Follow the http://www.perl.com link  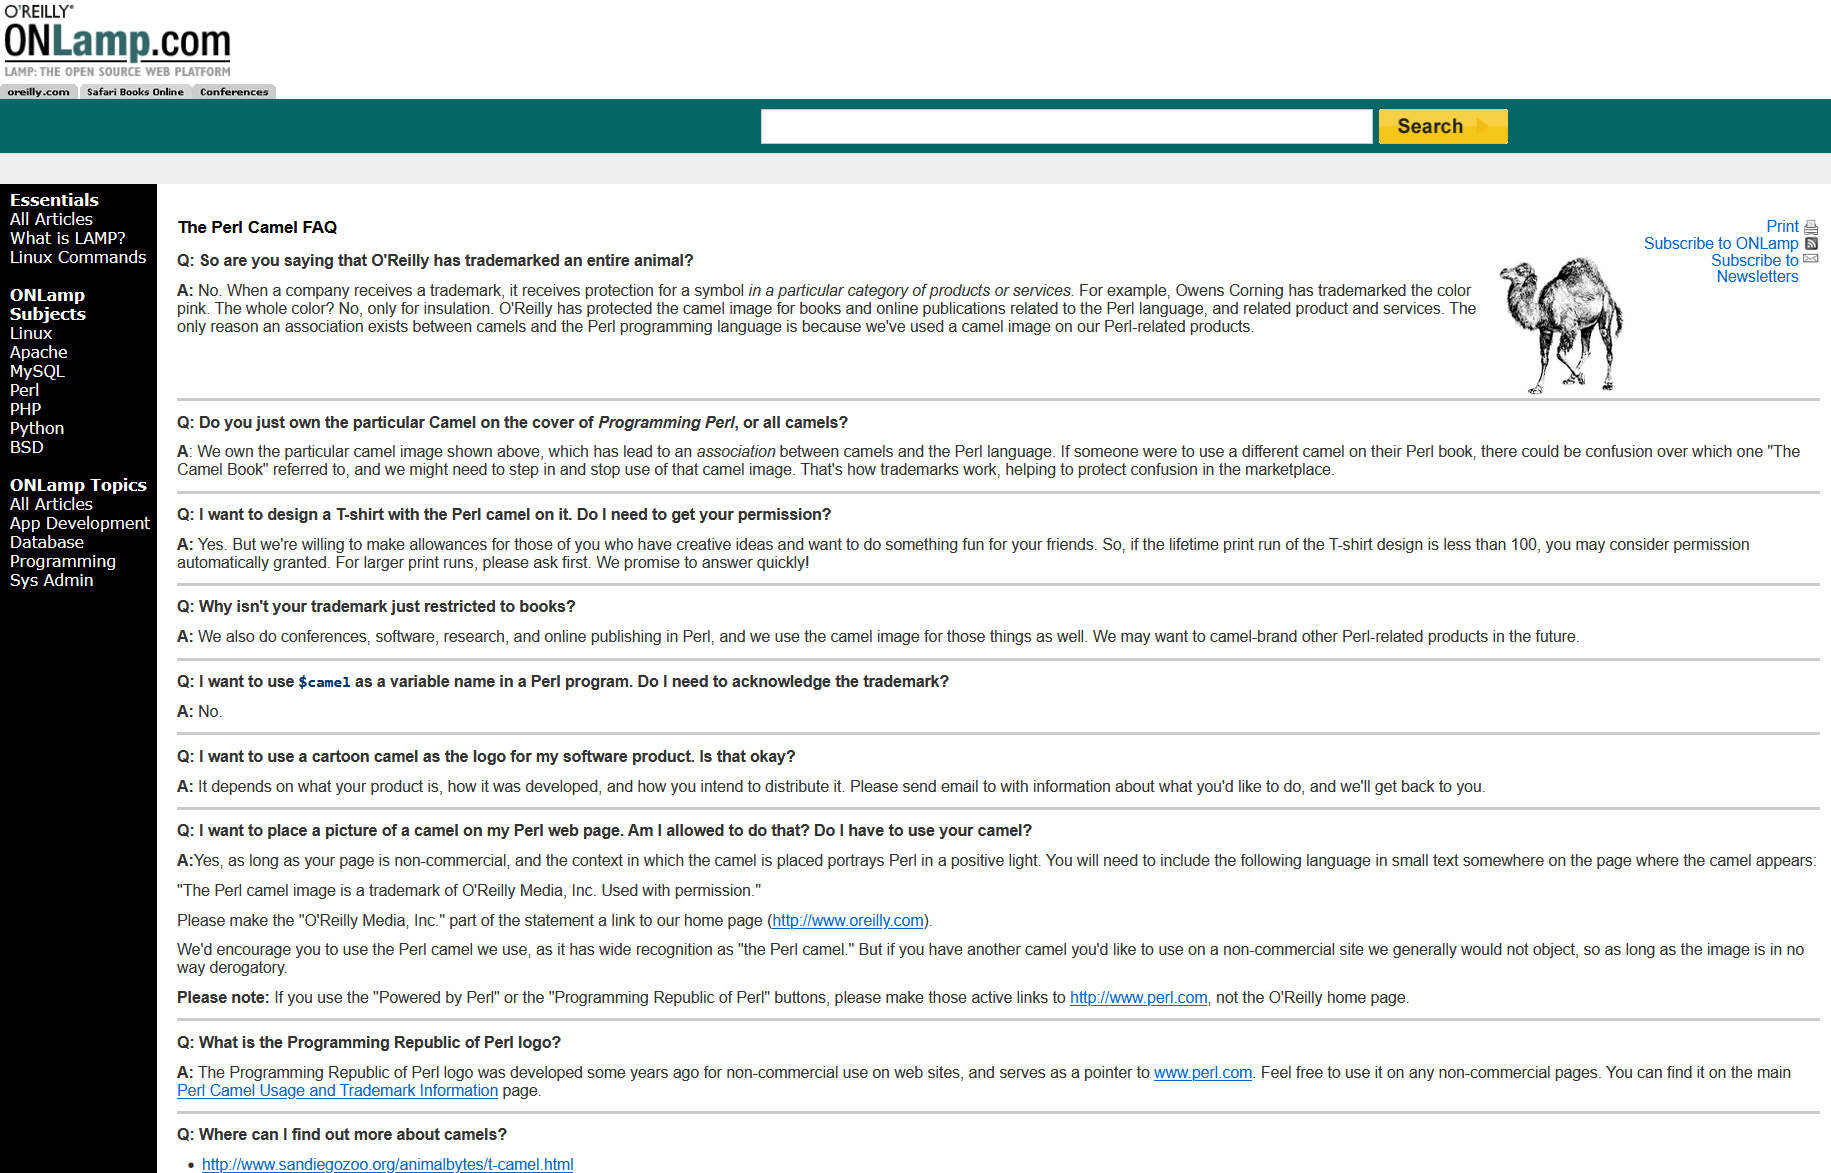tap(1139, 997)
